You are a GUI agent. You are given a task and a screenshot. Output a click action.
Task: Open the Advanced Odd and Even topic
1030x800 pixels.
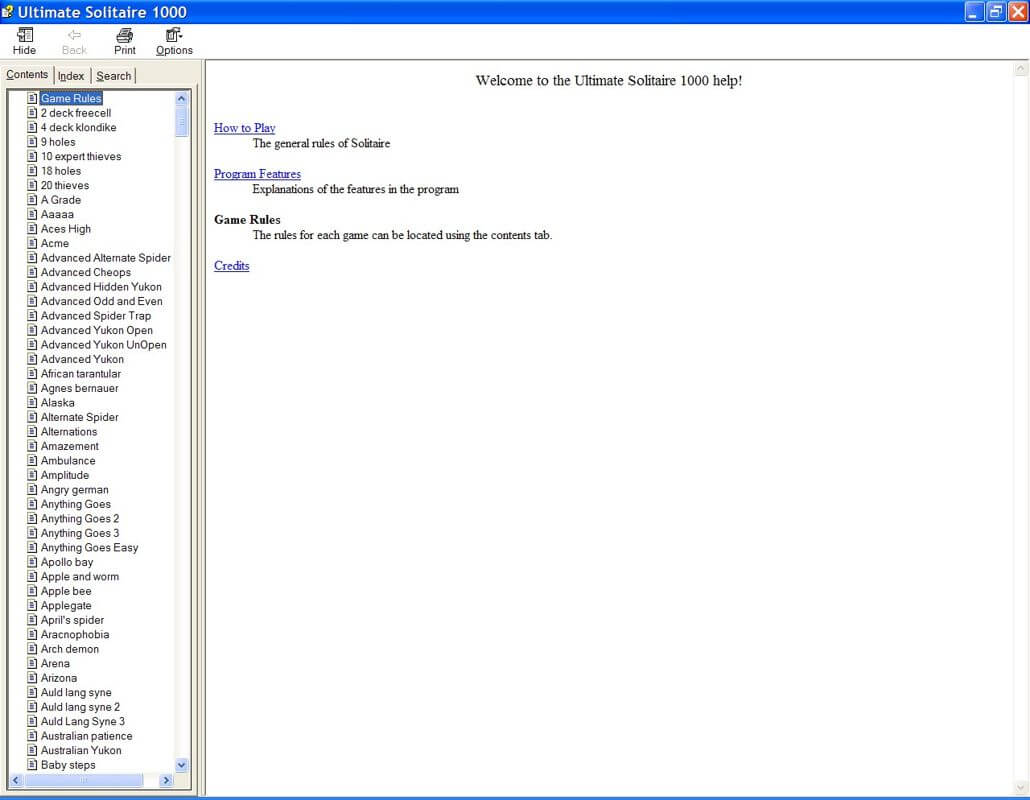[102, 301]
